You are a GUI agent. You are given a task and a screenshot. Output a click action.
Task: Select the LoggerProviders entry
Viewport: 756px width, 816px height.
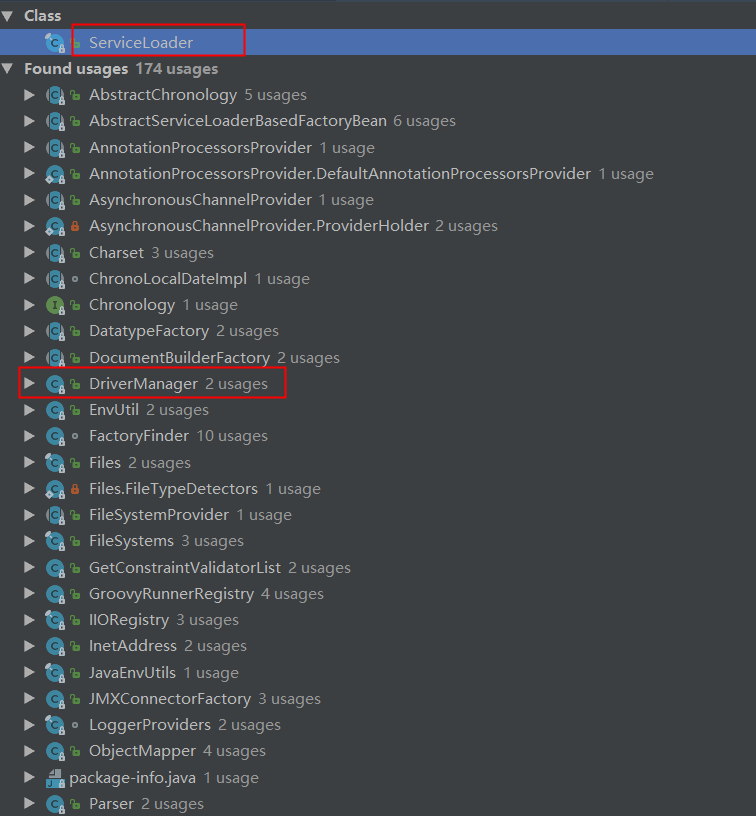tap(185, 724)
